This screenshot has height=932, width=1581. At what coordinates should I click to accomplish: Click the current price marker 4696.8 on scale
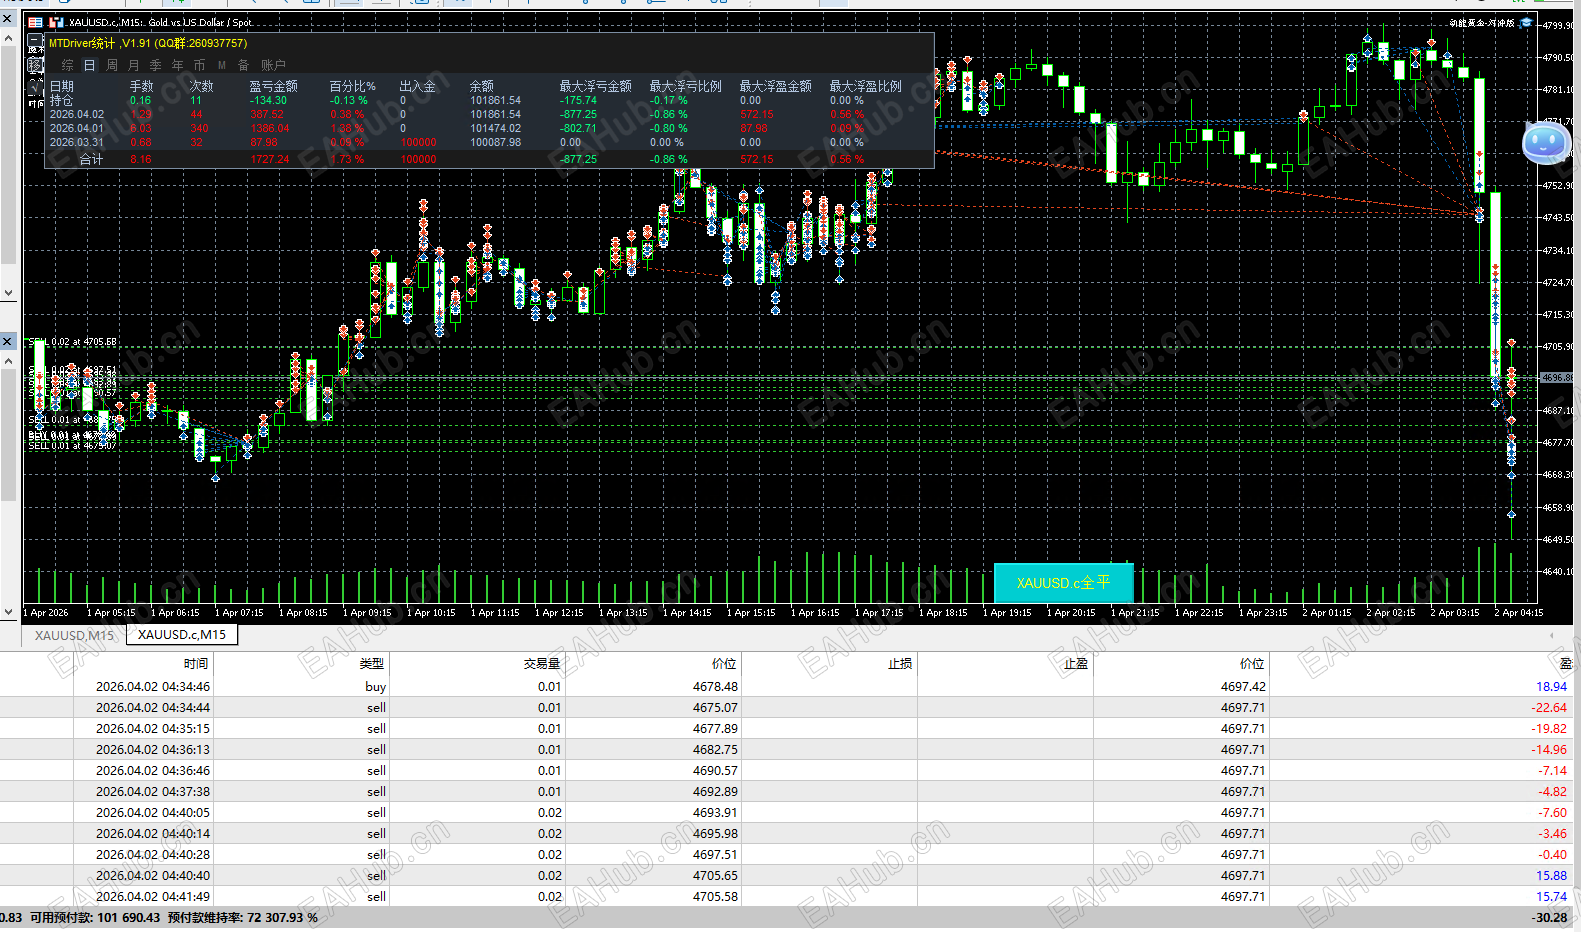(1557, 378)
